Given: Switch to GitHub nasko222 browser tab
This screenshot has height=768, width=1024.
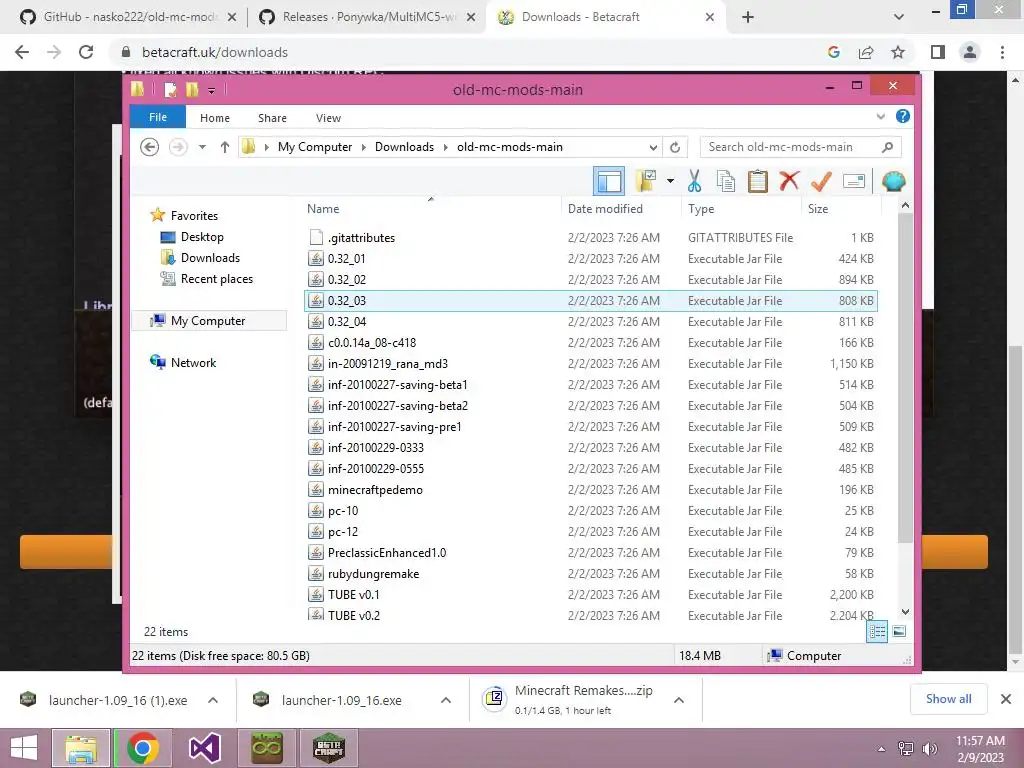Looking at the screenshot, I should pos(128,17).
